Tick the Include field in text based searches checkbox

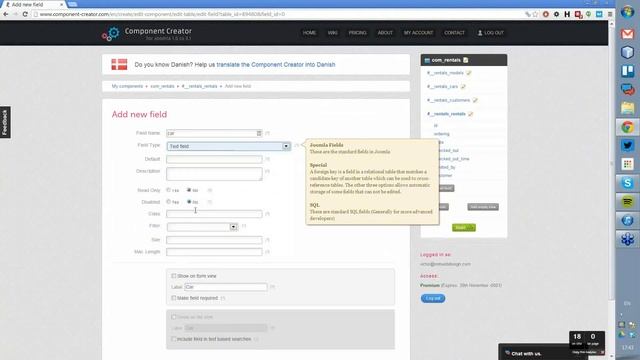(x=174, y=339)
